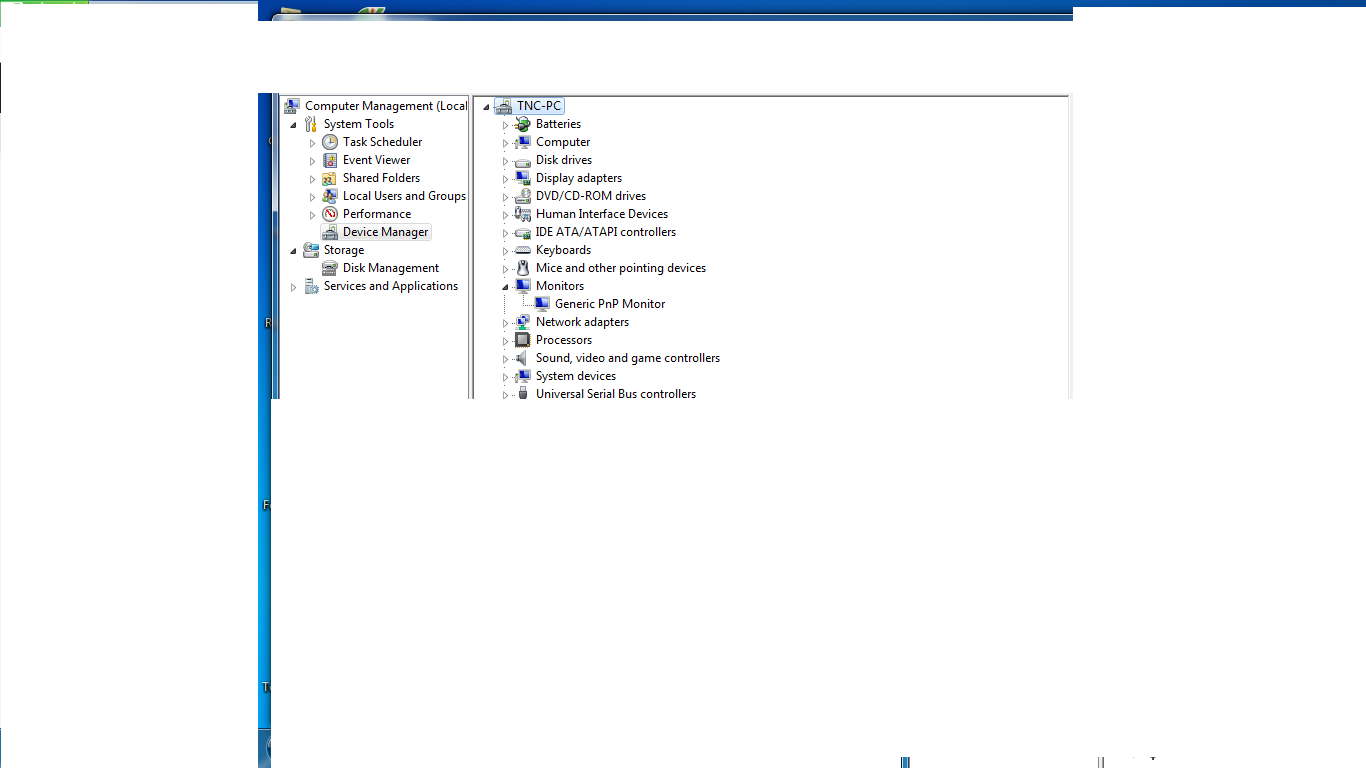Click the Generic PnP Monitor icon
Screen dimensions: 1366x768
point(542,304)
